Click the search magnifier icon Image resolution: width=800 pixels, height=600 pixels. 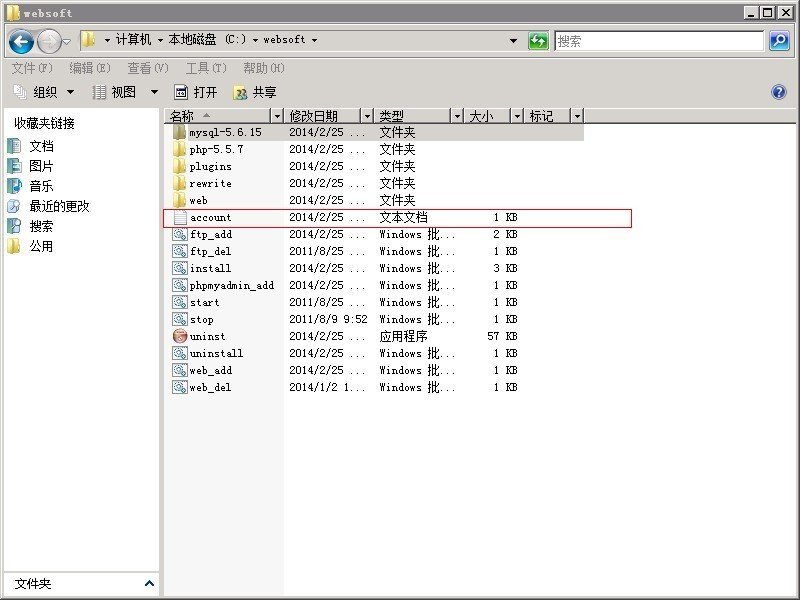[780, 40]
